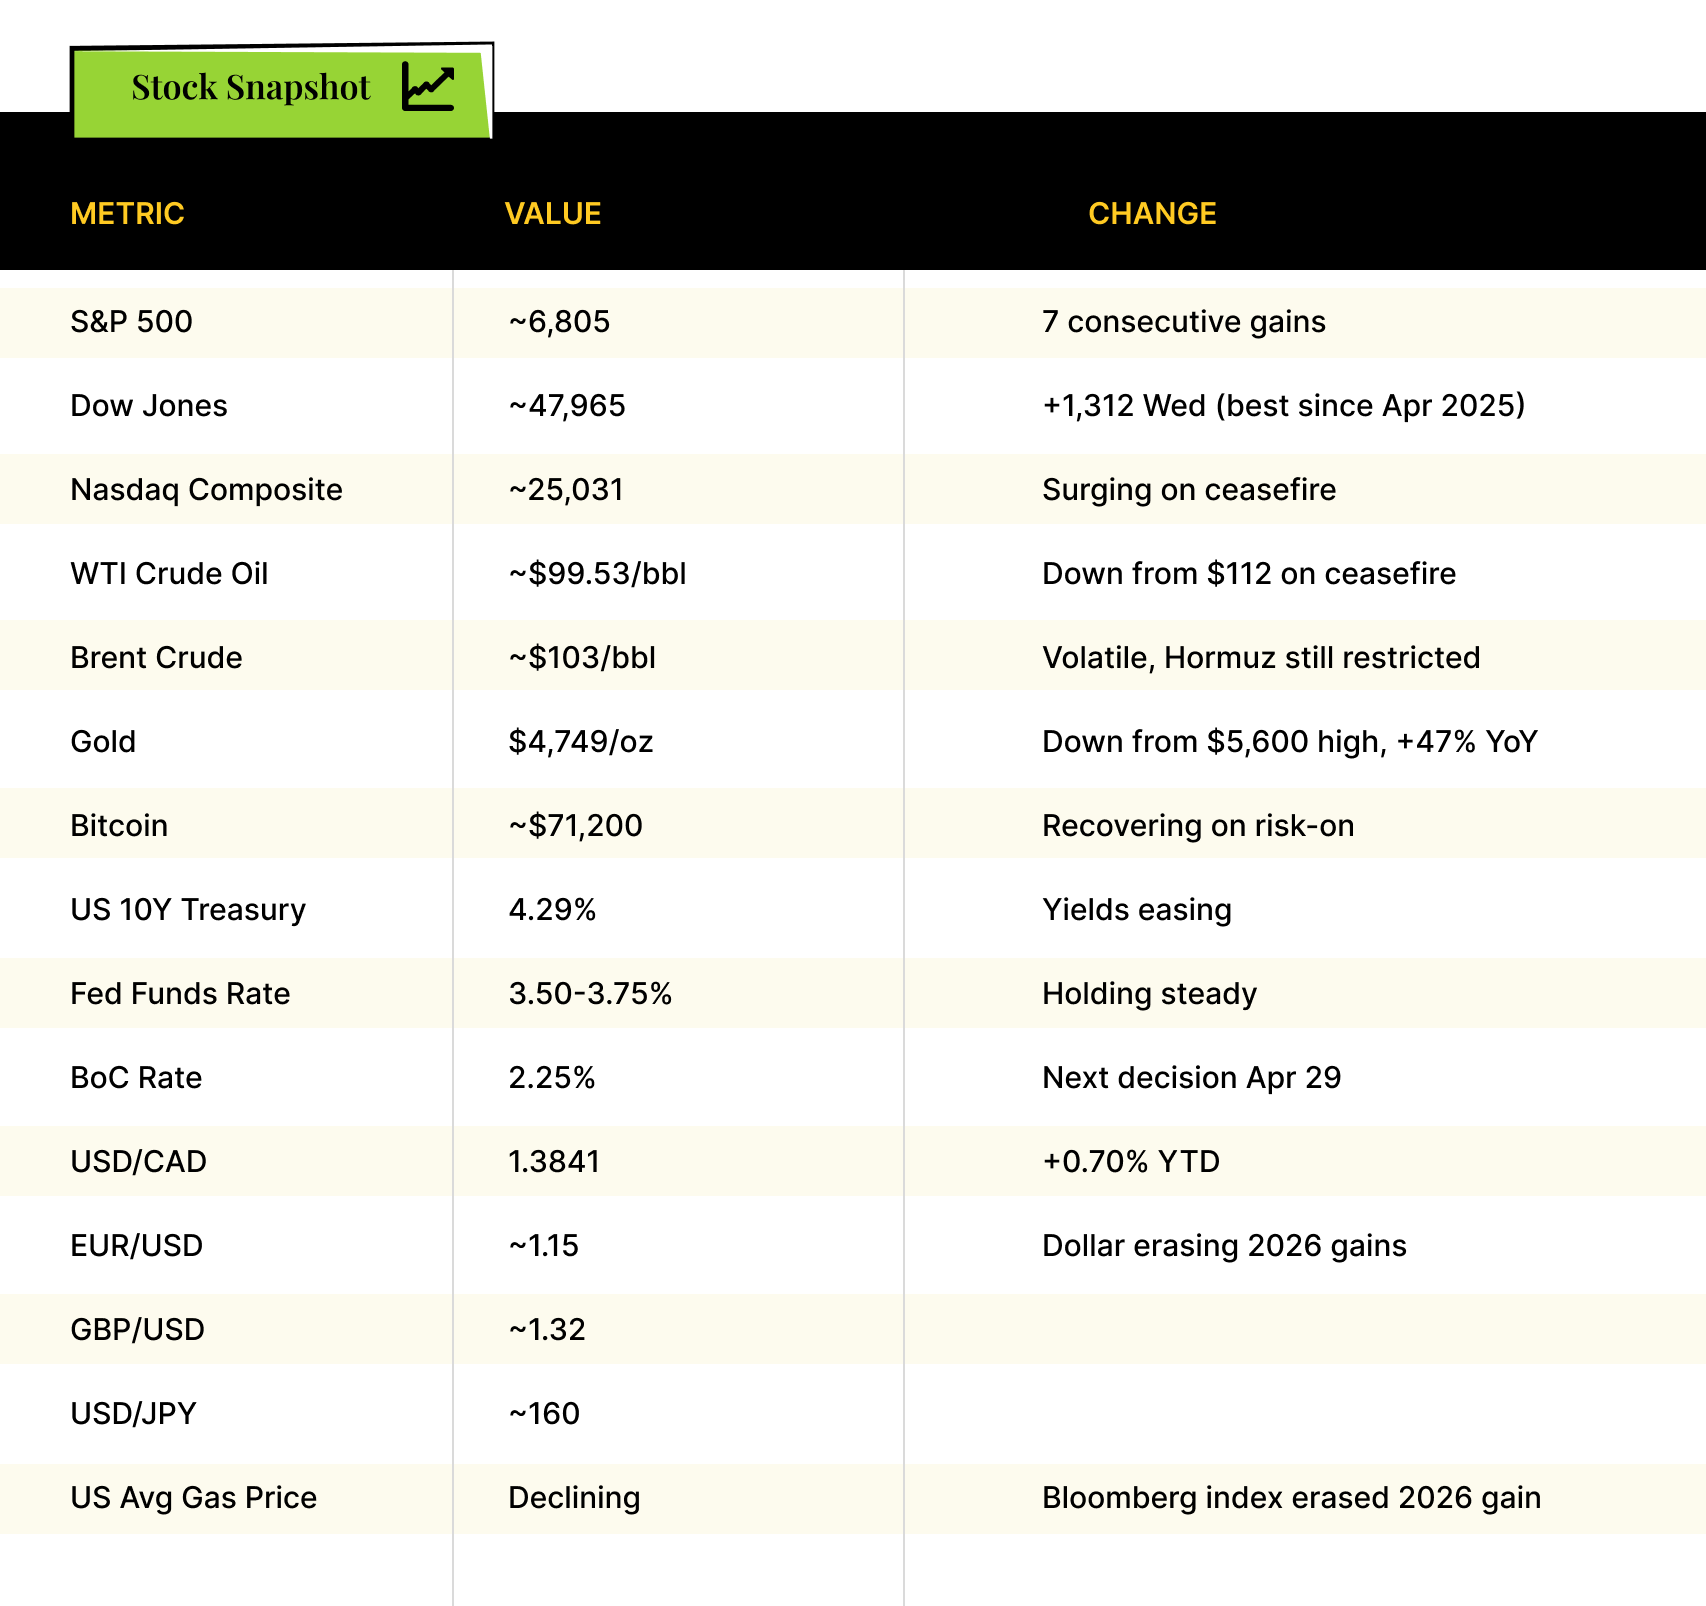Select the WTI Crude Oil label

pos(169,574)
